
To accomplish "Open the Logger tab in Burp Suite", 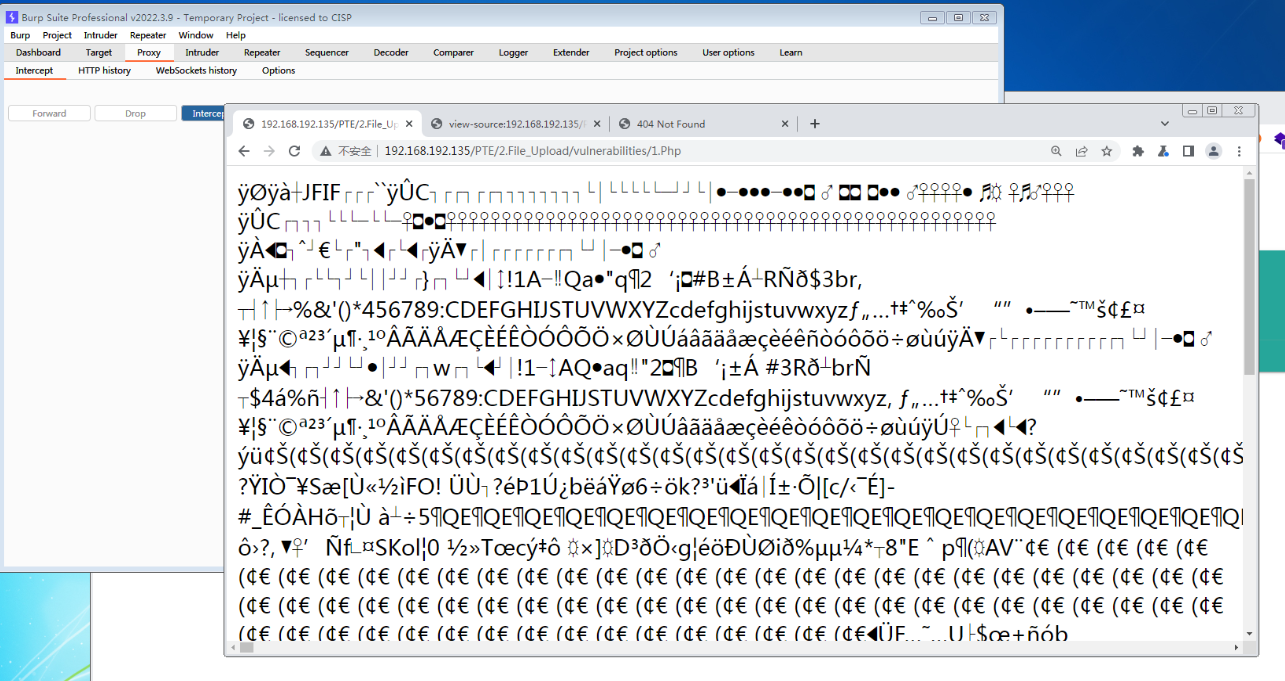I will coord(513,53).
